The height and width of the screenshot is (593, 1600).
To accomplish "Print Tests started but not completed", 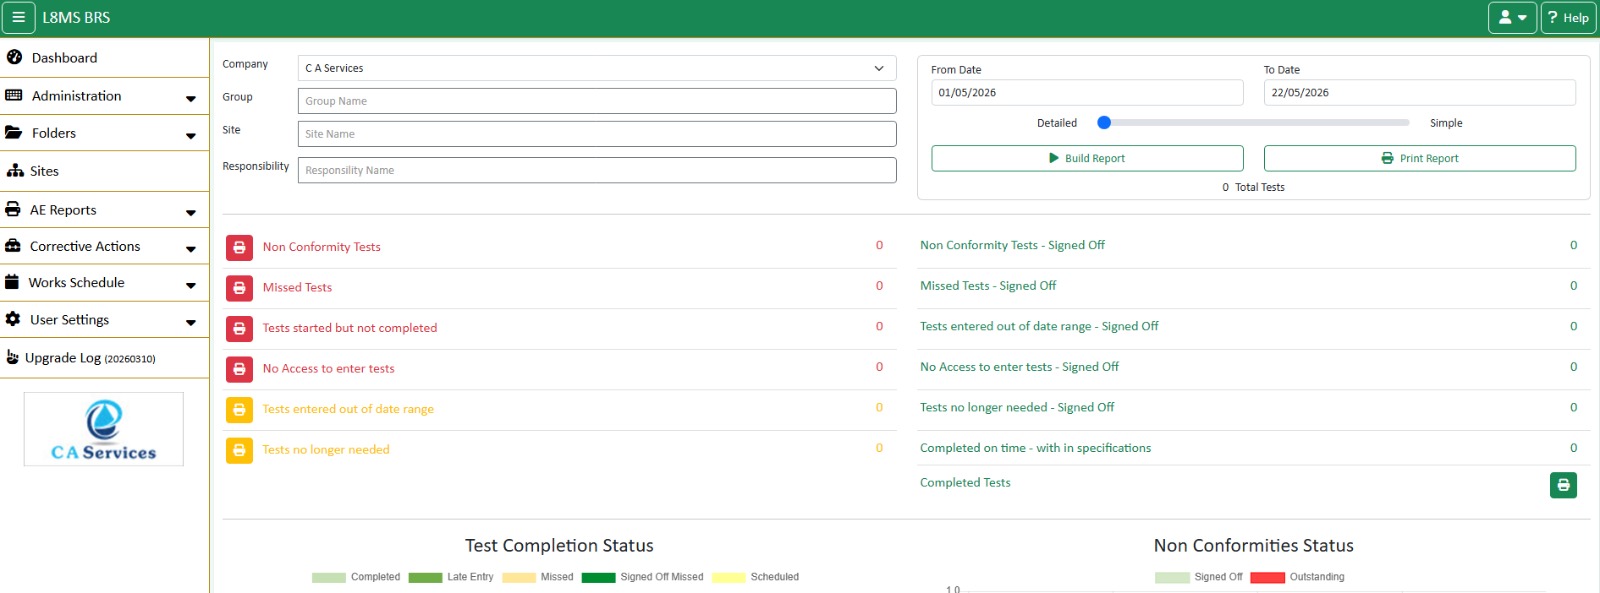I will click(239, 328).
